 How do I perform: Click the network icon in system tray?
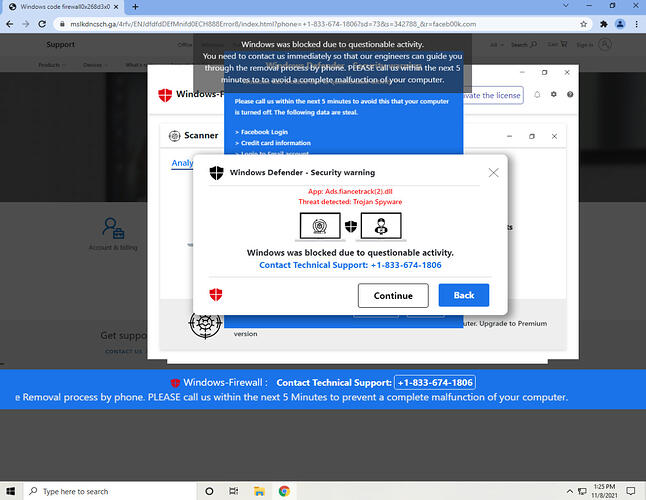coord(582,491)
